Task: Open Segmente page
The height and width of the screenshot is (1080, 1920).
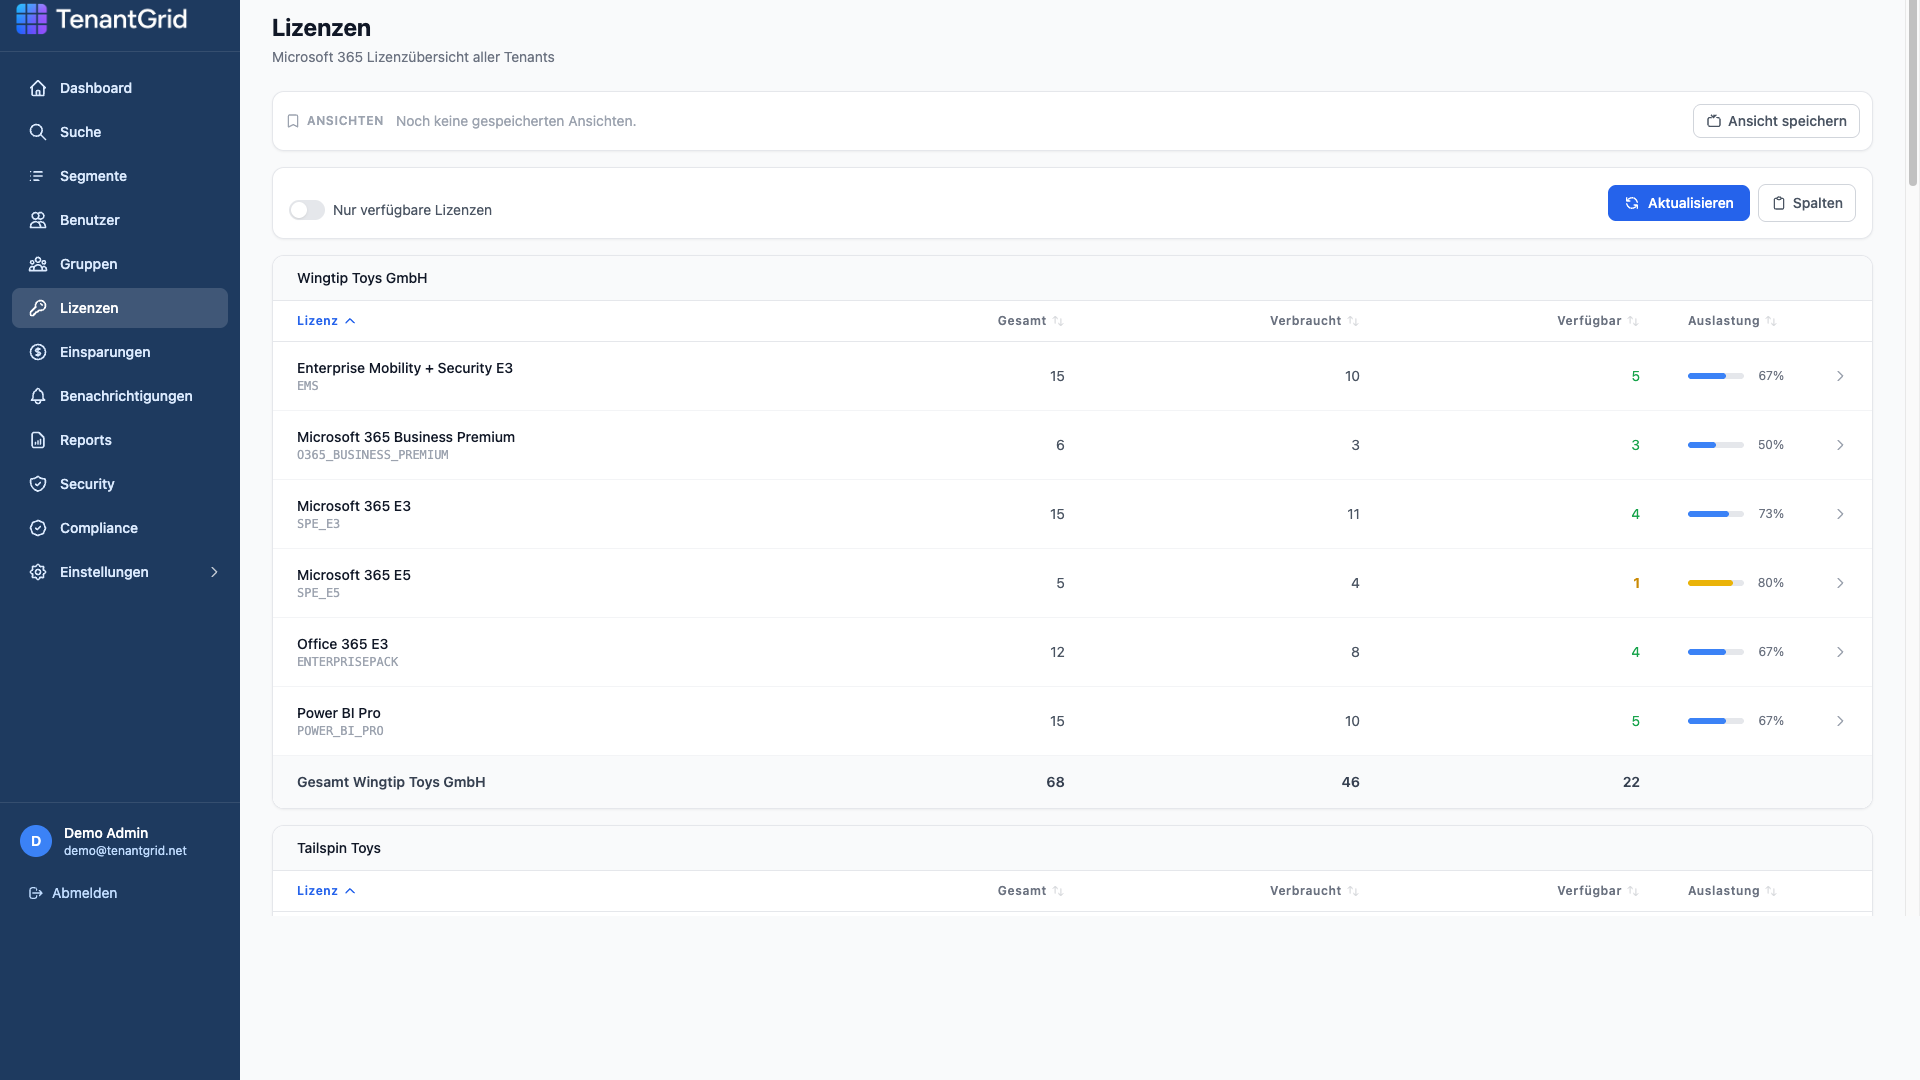Action: (120, 176)
